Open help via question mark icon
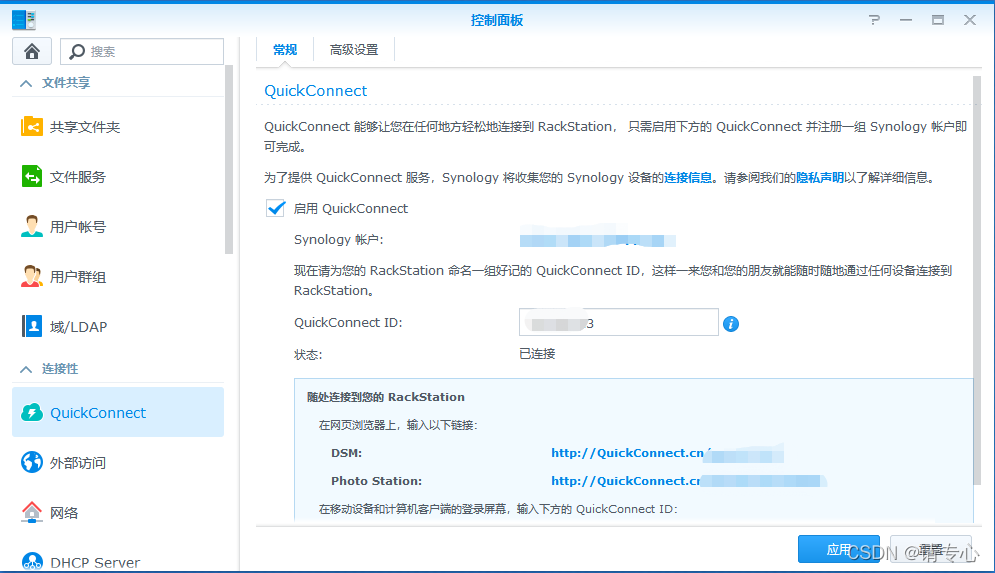 click(874, 20)
